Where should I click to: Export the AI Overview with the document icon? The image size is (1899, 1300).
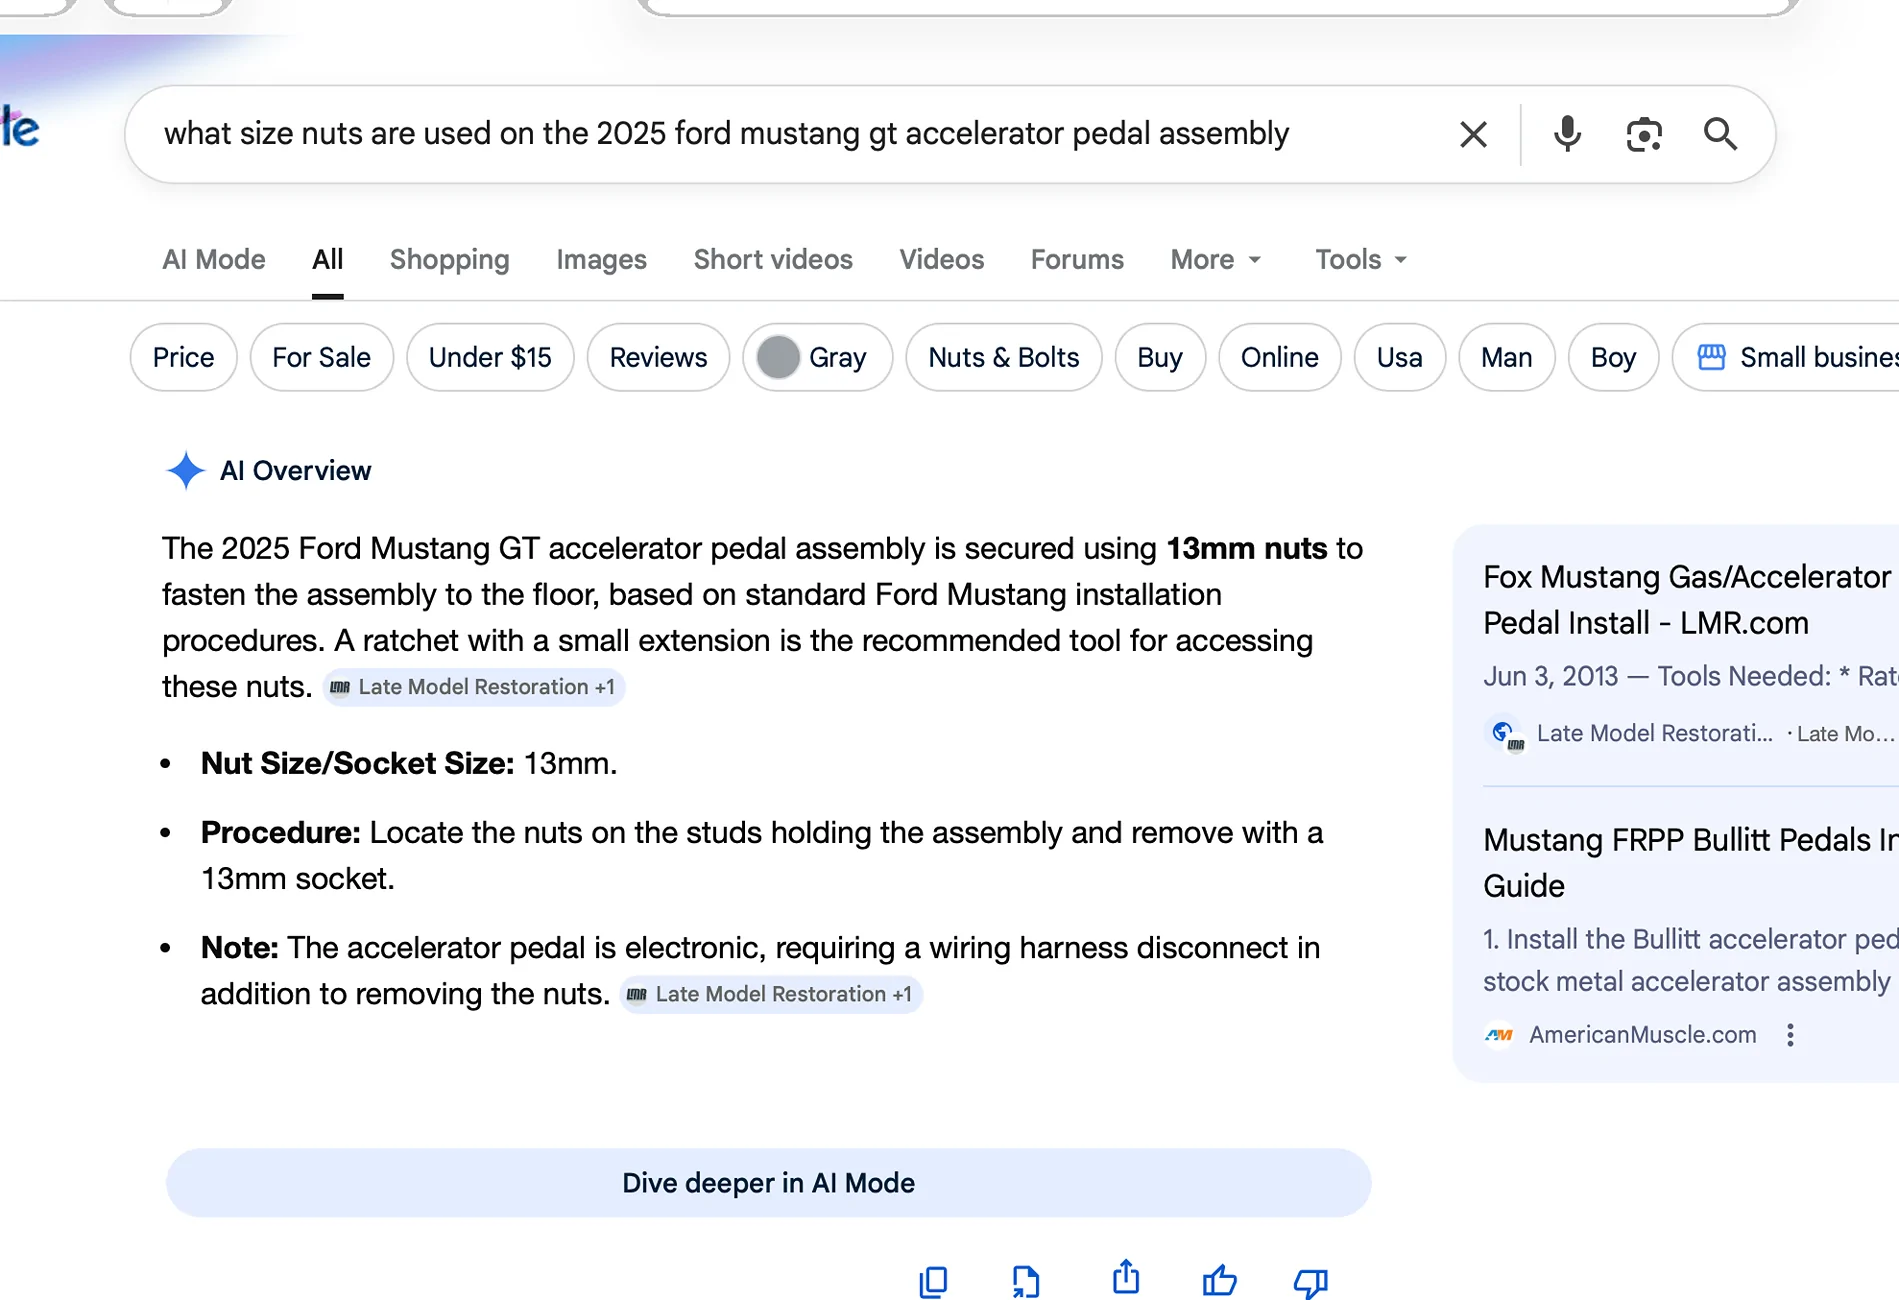[1026, 1281]
